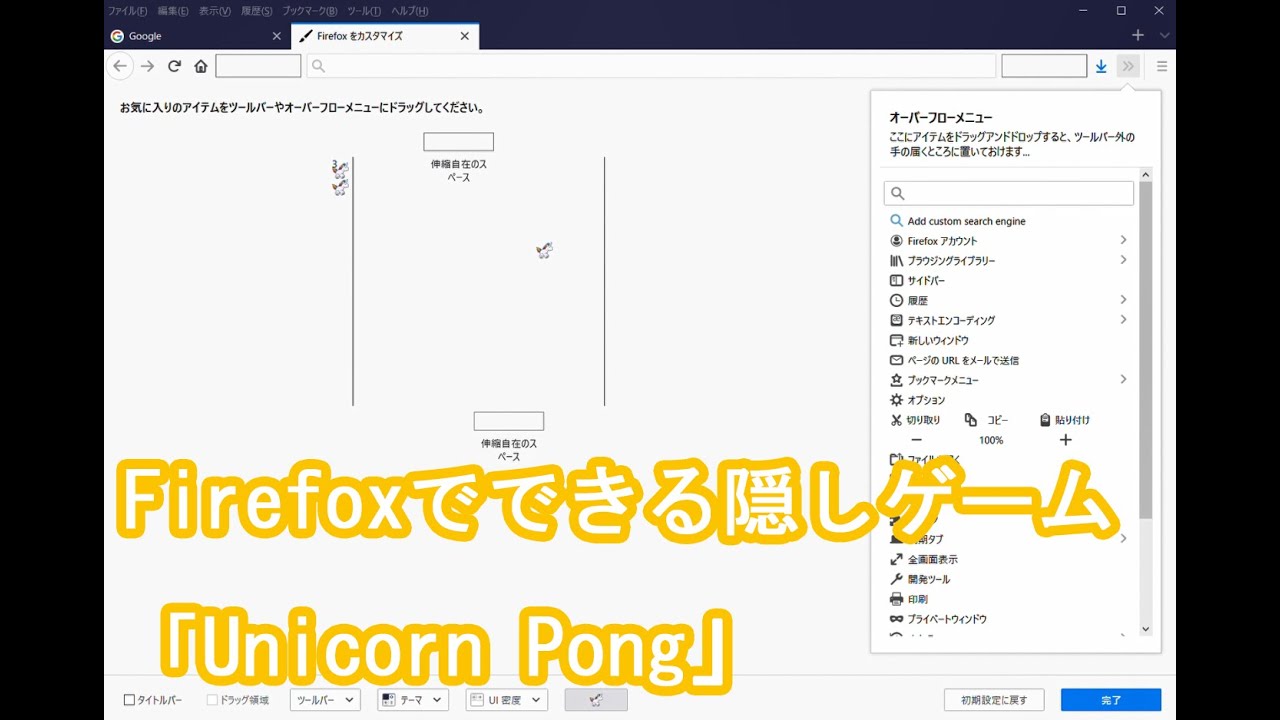Image resolution: width=1280 pixels, height=720 pixels.
Task: Click the URL address bar
Action: [x=651, y=66]
